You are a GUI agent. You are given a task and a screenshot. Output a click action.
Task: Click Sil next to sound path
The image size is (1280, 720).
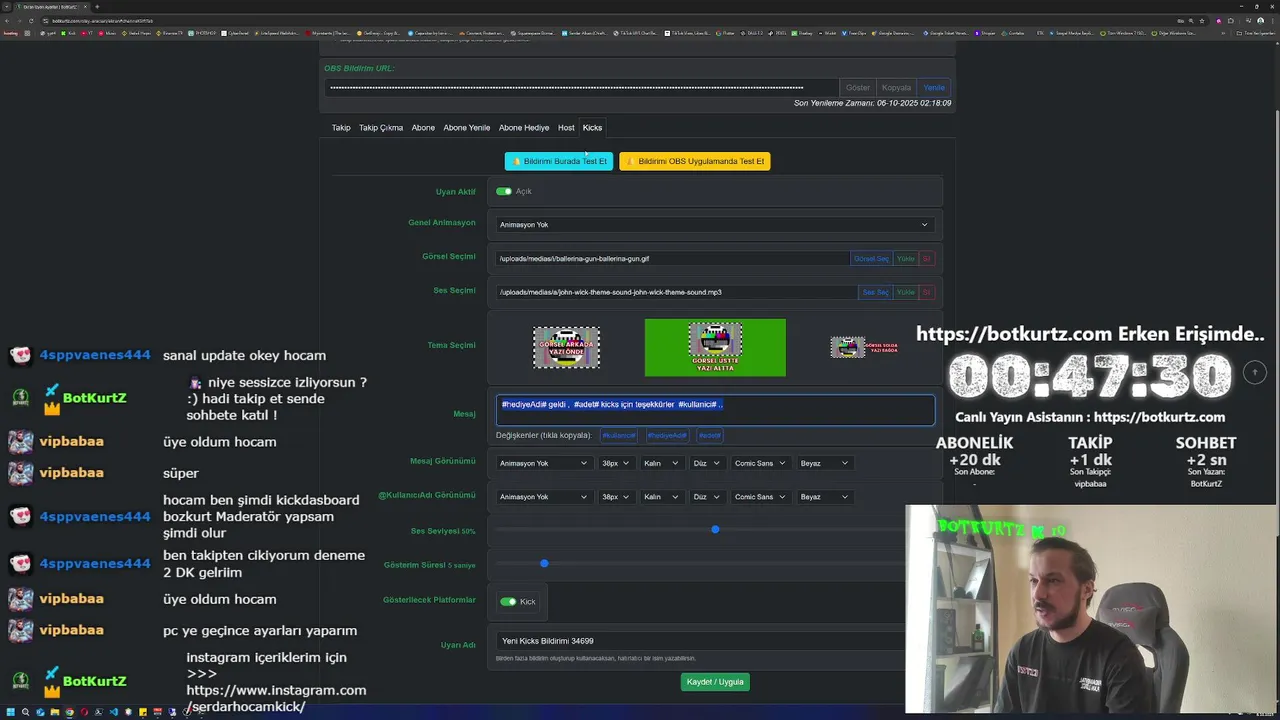(x=927, y=293)
